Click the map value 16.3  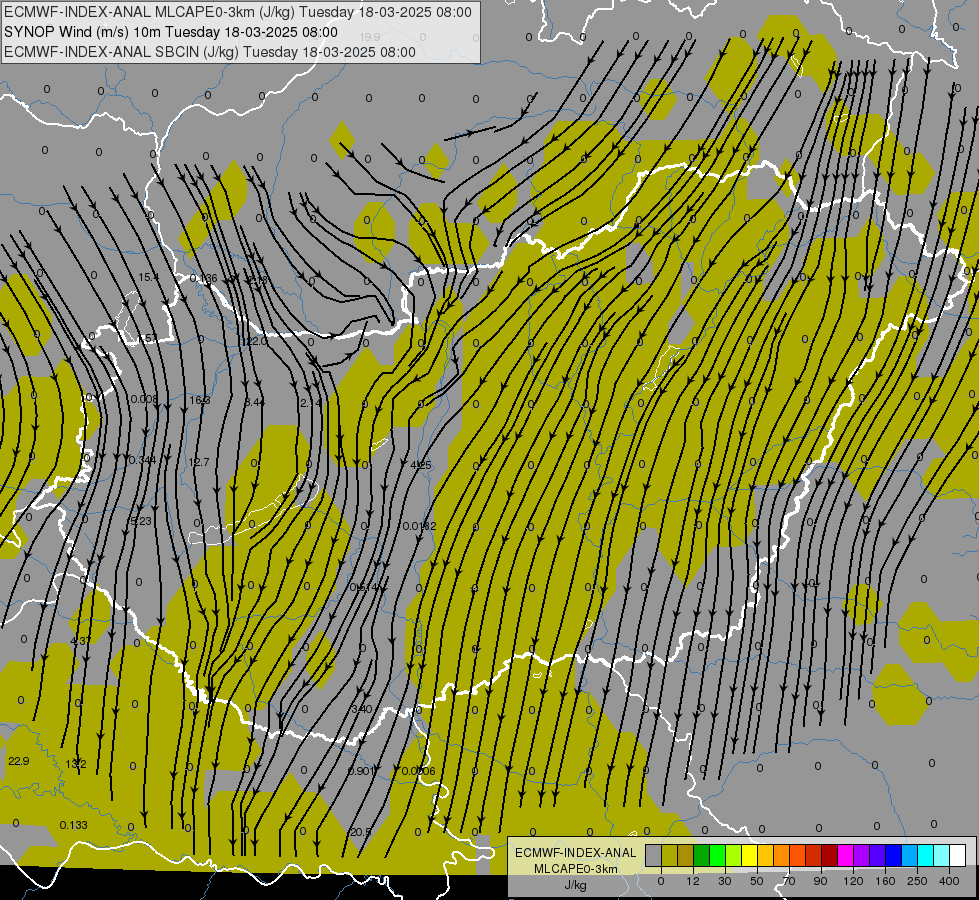(x=200, y=400)
